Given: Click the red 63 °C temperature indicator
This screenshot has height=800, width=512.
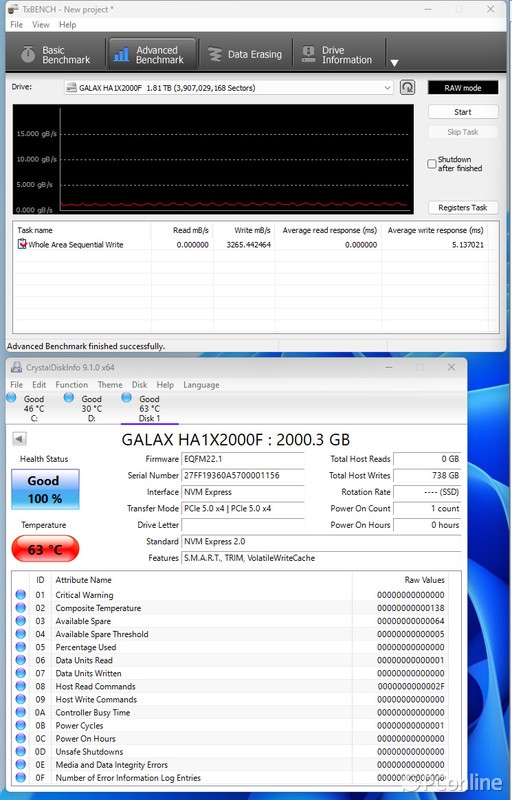Looking at the screenshot, I should pos(45,549).
